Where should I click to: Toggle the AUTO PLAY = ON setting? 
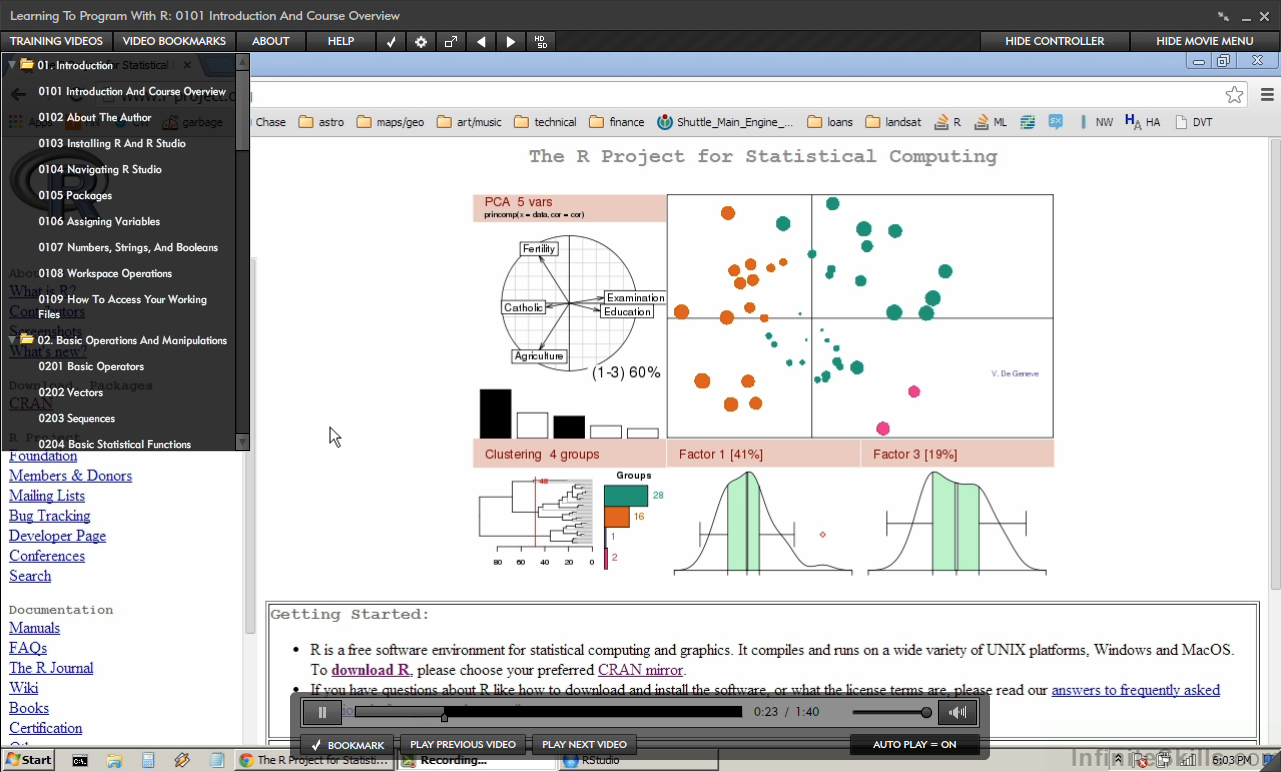coord(914,745)
